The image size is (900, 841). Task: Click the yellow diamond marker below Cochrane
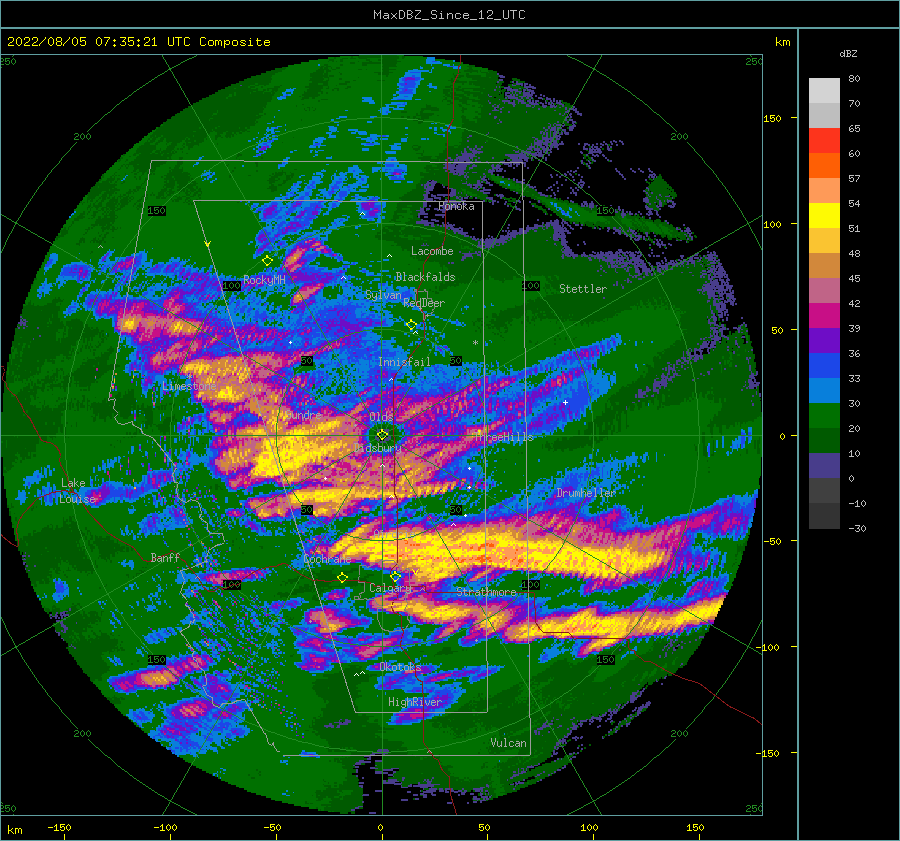click(x=342, y=578)
